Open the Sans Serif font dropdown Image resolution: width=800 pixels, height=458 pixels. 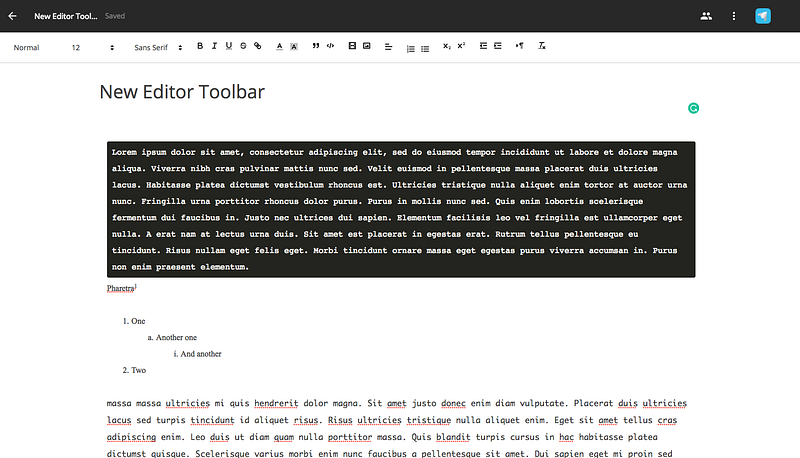click(158, 47)
